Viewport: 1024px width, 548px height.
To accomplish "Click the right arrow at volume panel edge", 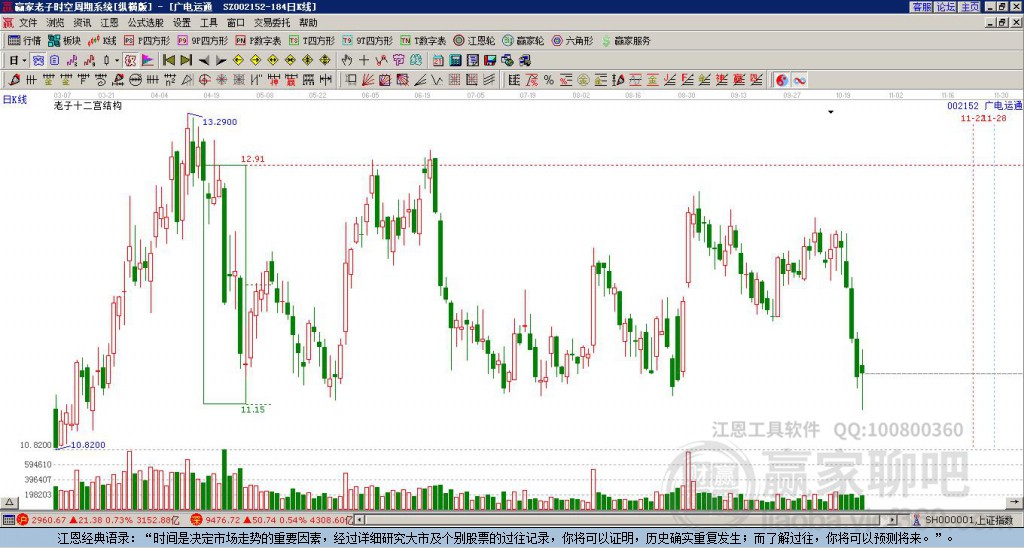I will click(1014, 502).
